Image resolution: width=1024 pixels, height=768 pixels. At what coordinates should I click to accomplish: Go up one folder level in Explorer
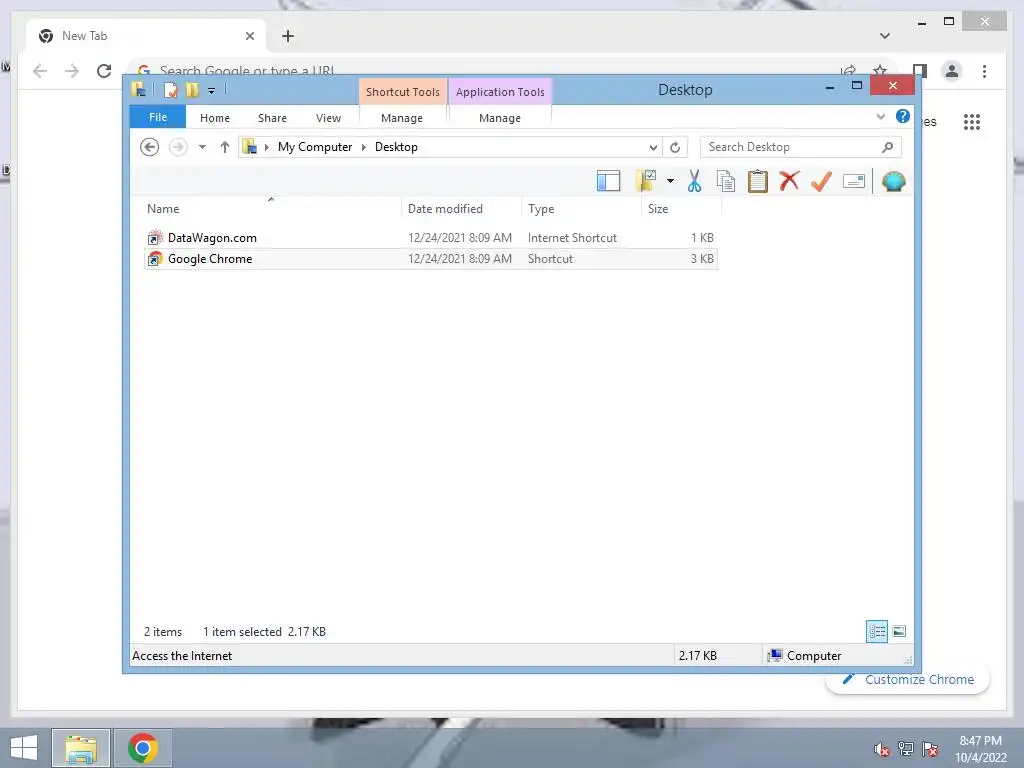pos(225,147)
